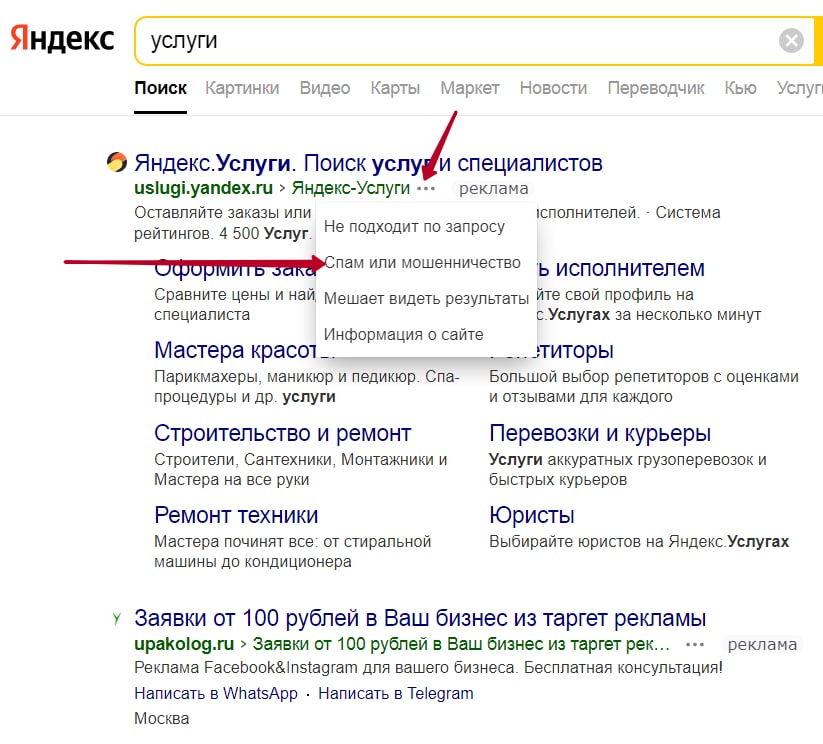This screenshot has width=823, height=744.
Task: Open 'Яндекс.Услуги. Поиск услуг и специалистов' result
Action: [x=368, y=163]
